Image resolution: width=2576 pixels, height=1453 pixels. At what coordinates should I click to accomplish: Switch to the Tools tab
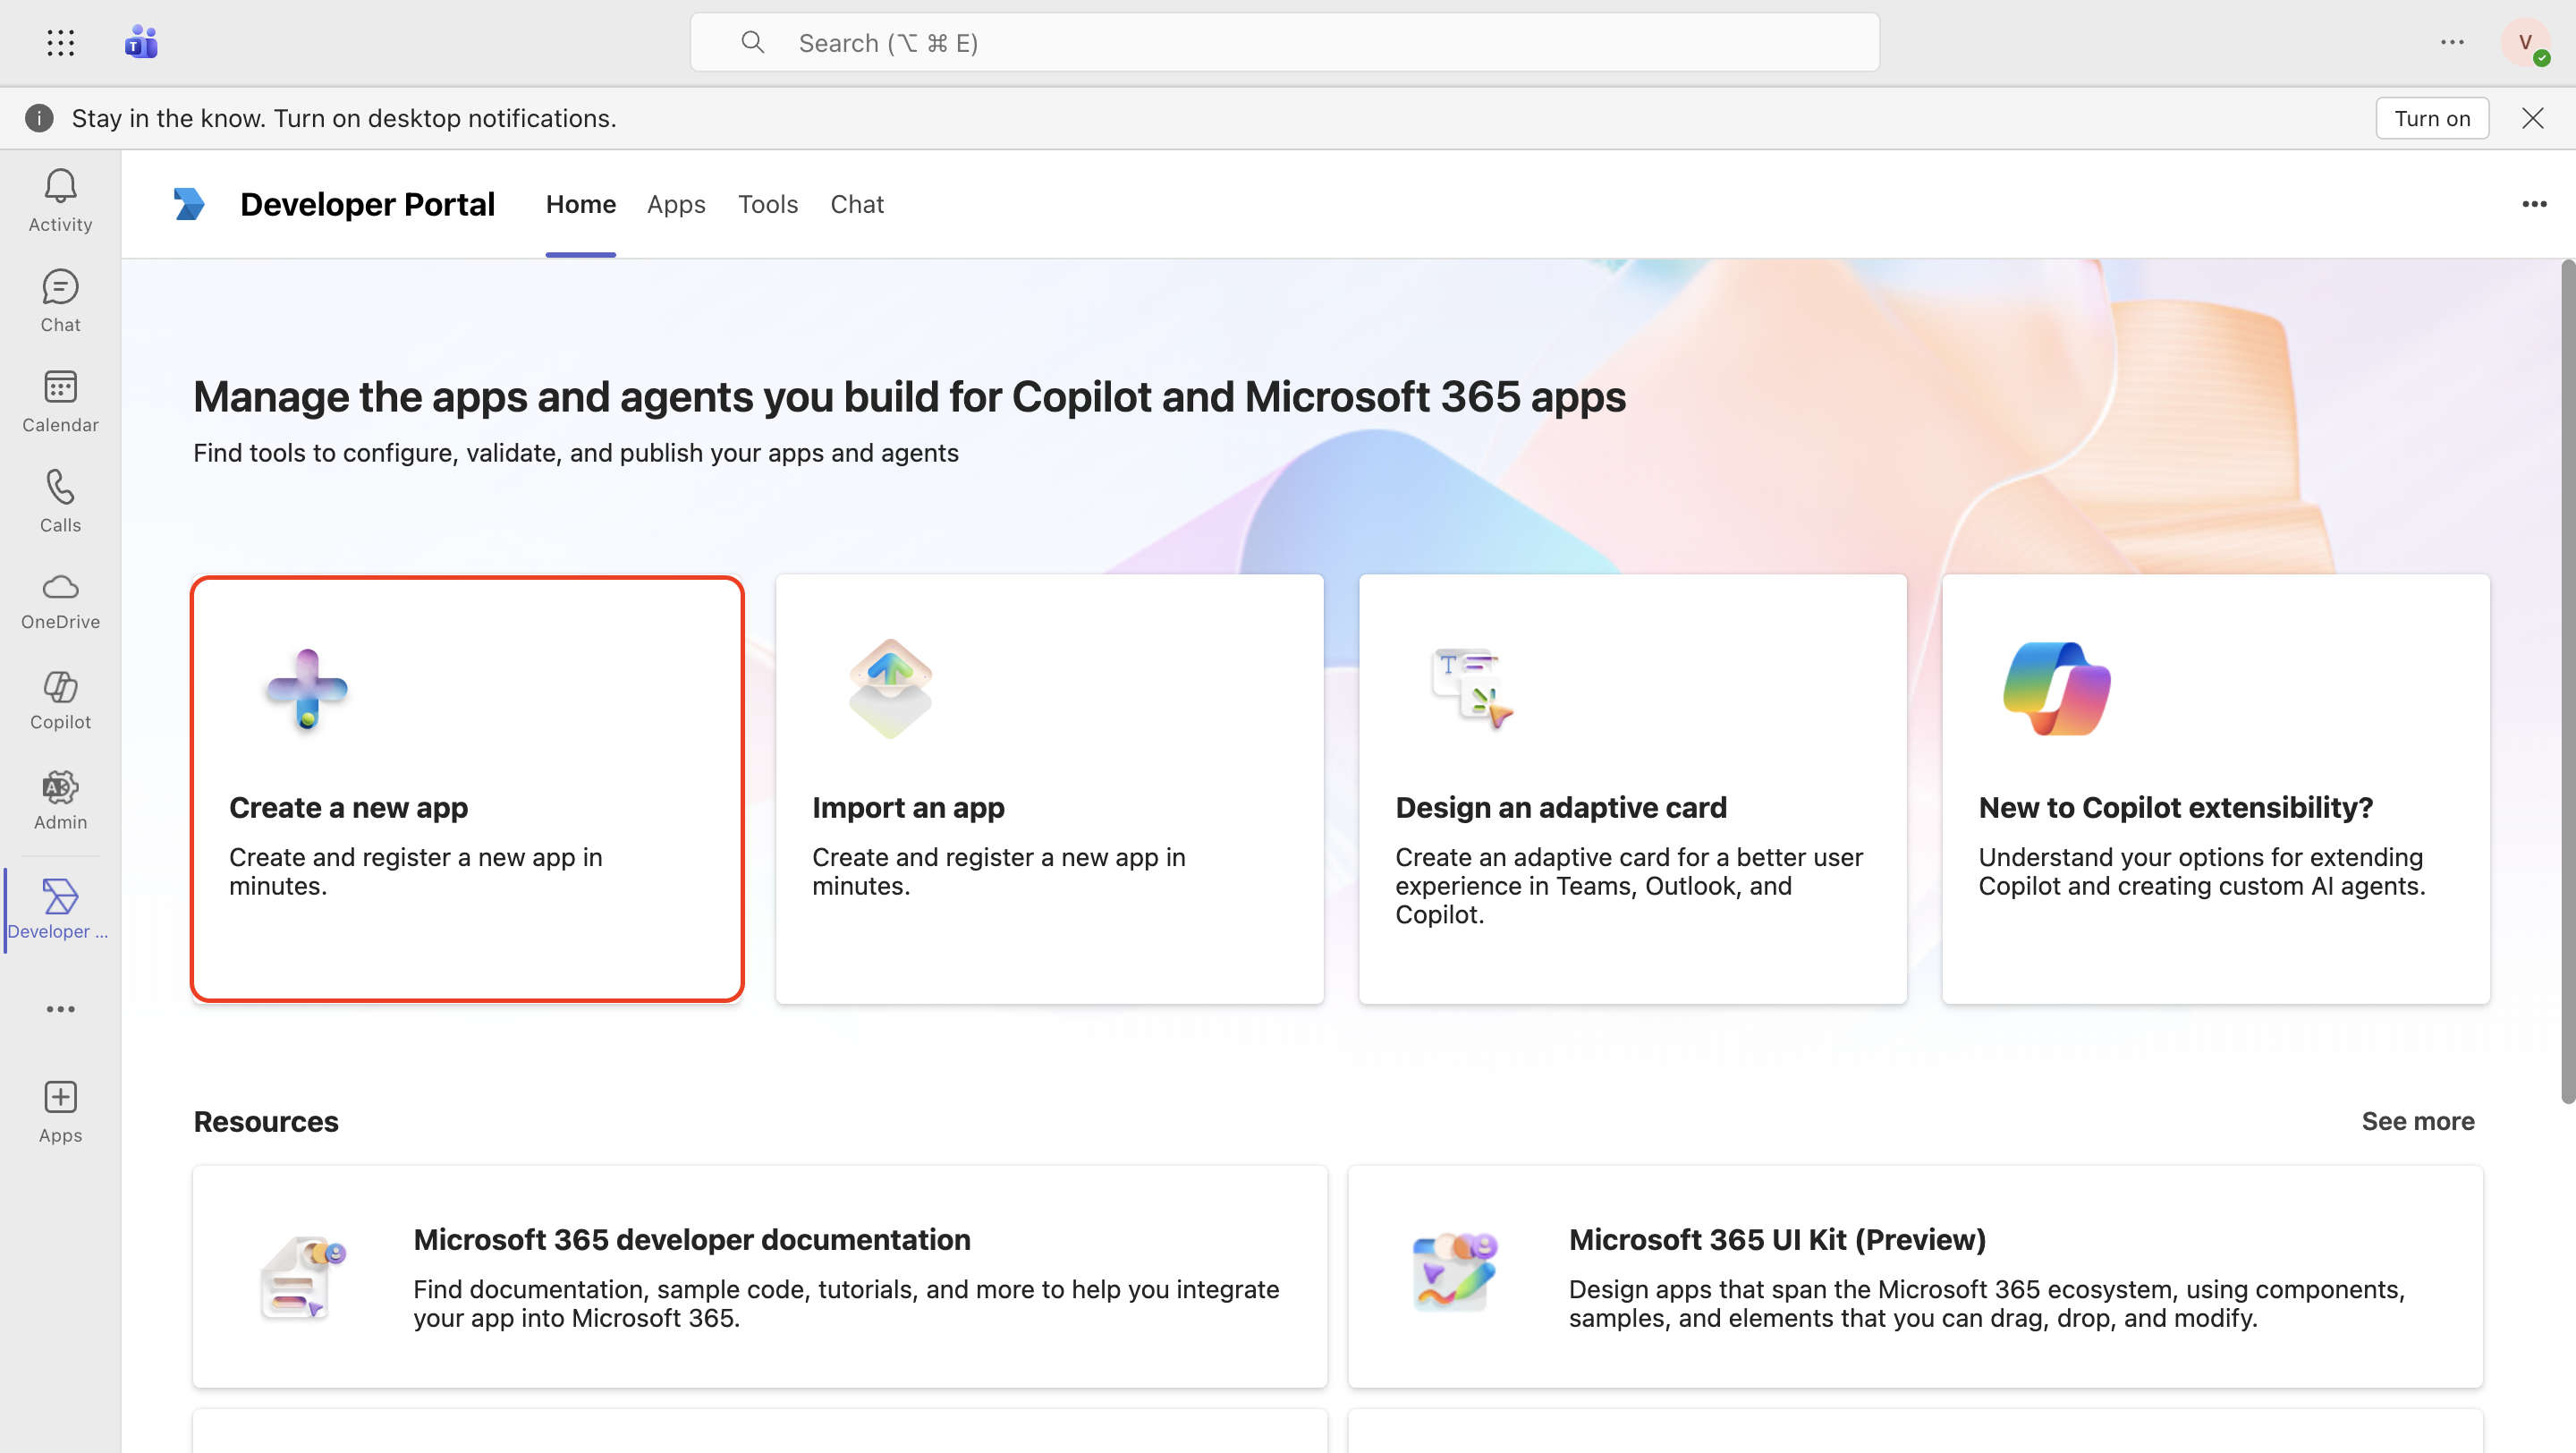tap(767, 204)
